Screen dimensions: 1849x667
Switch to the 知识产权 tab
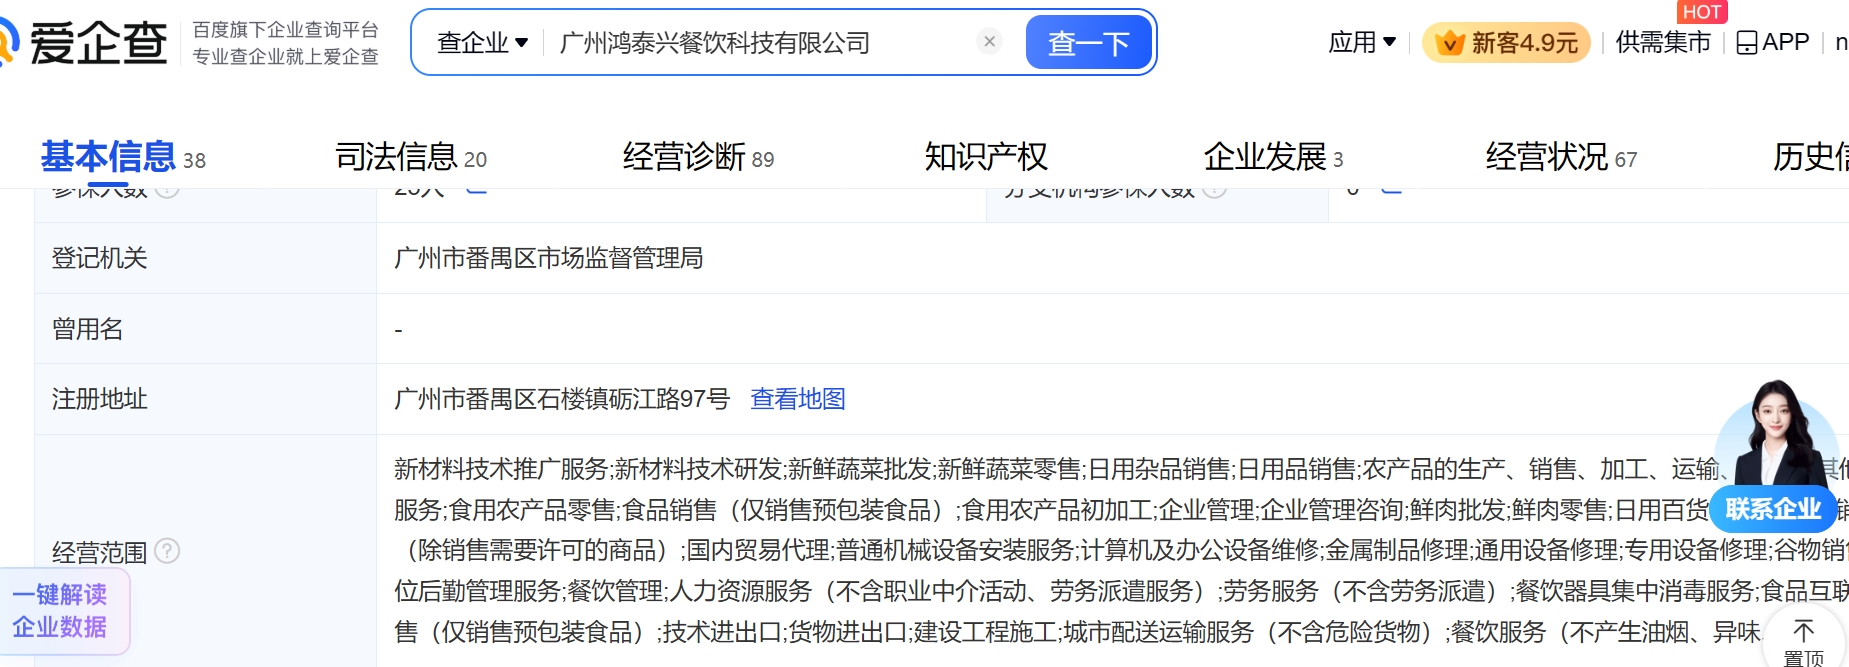986,157
